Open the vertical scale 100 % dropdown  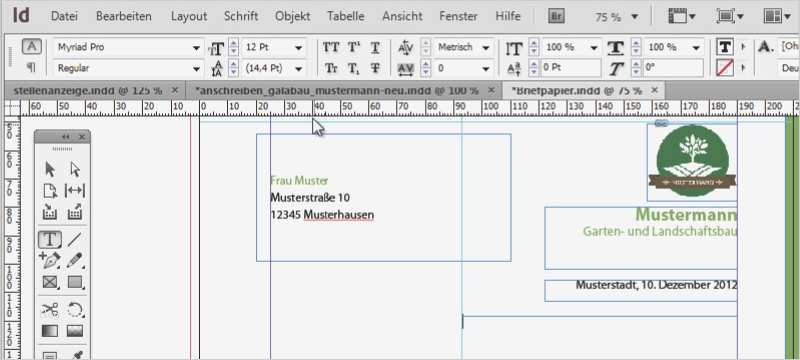593,47
